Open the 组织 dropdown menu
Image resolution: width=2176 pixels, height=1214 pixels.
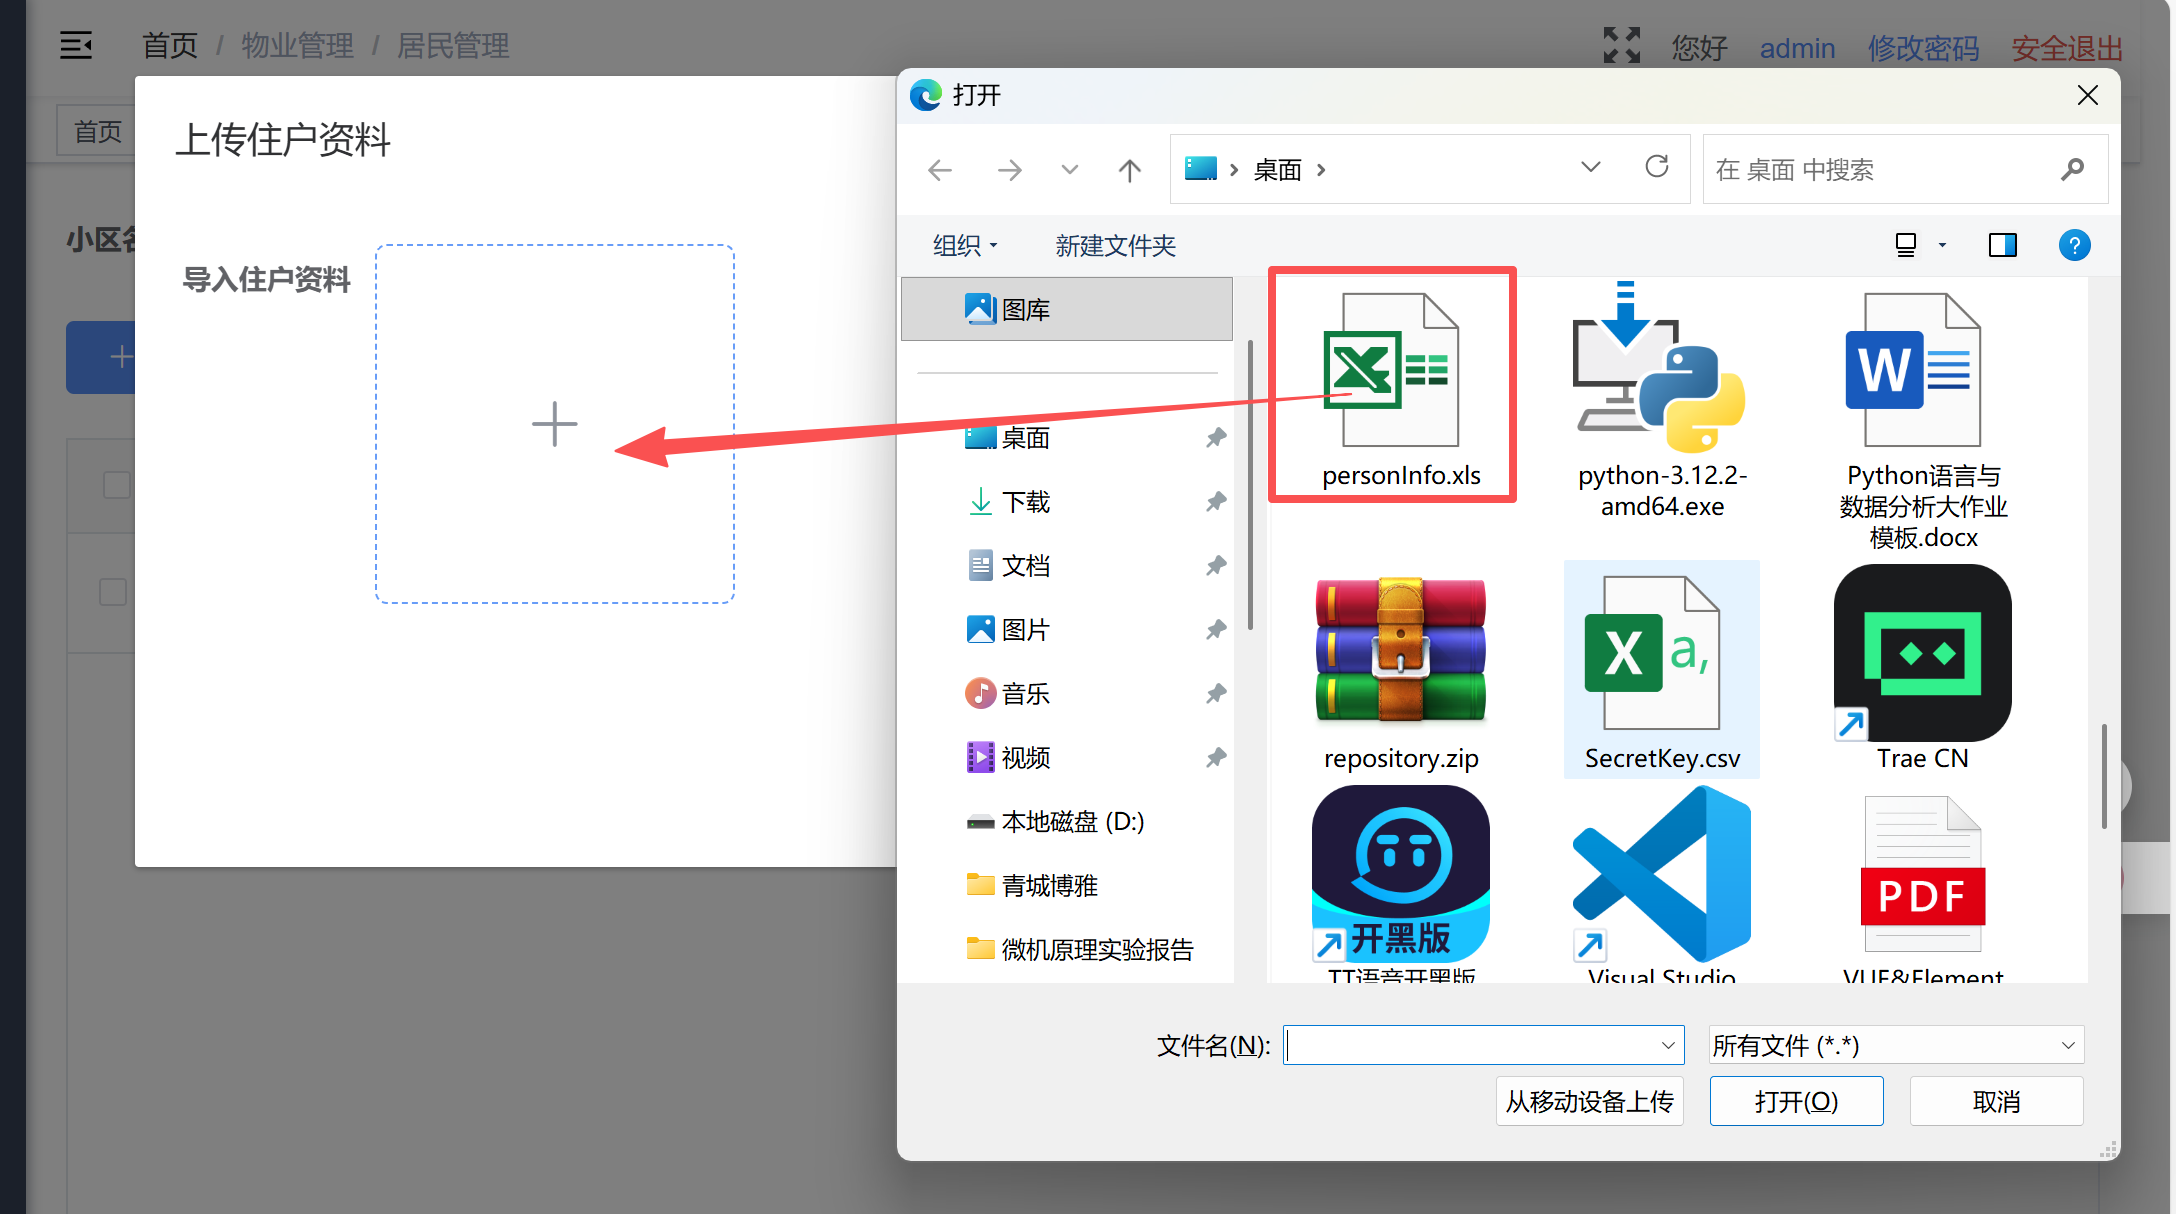[964, 245]
